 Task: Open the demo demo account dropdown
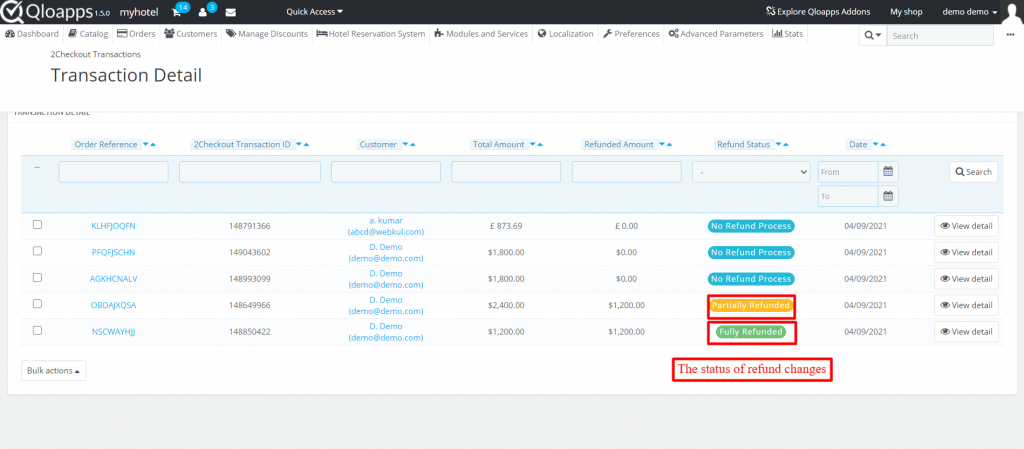coord(970,12)
